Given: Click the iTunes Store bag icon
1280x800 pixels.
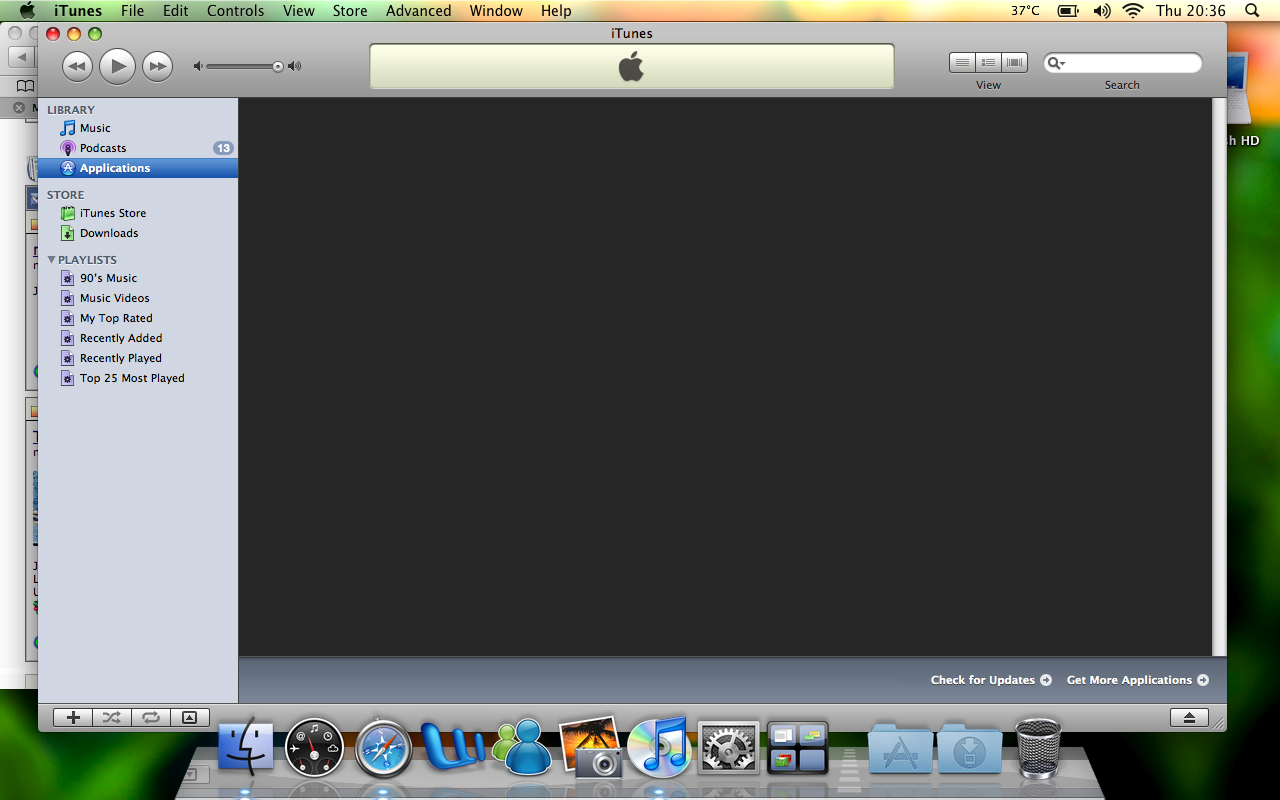Looking at the screenshot, I should coord(68,213).
